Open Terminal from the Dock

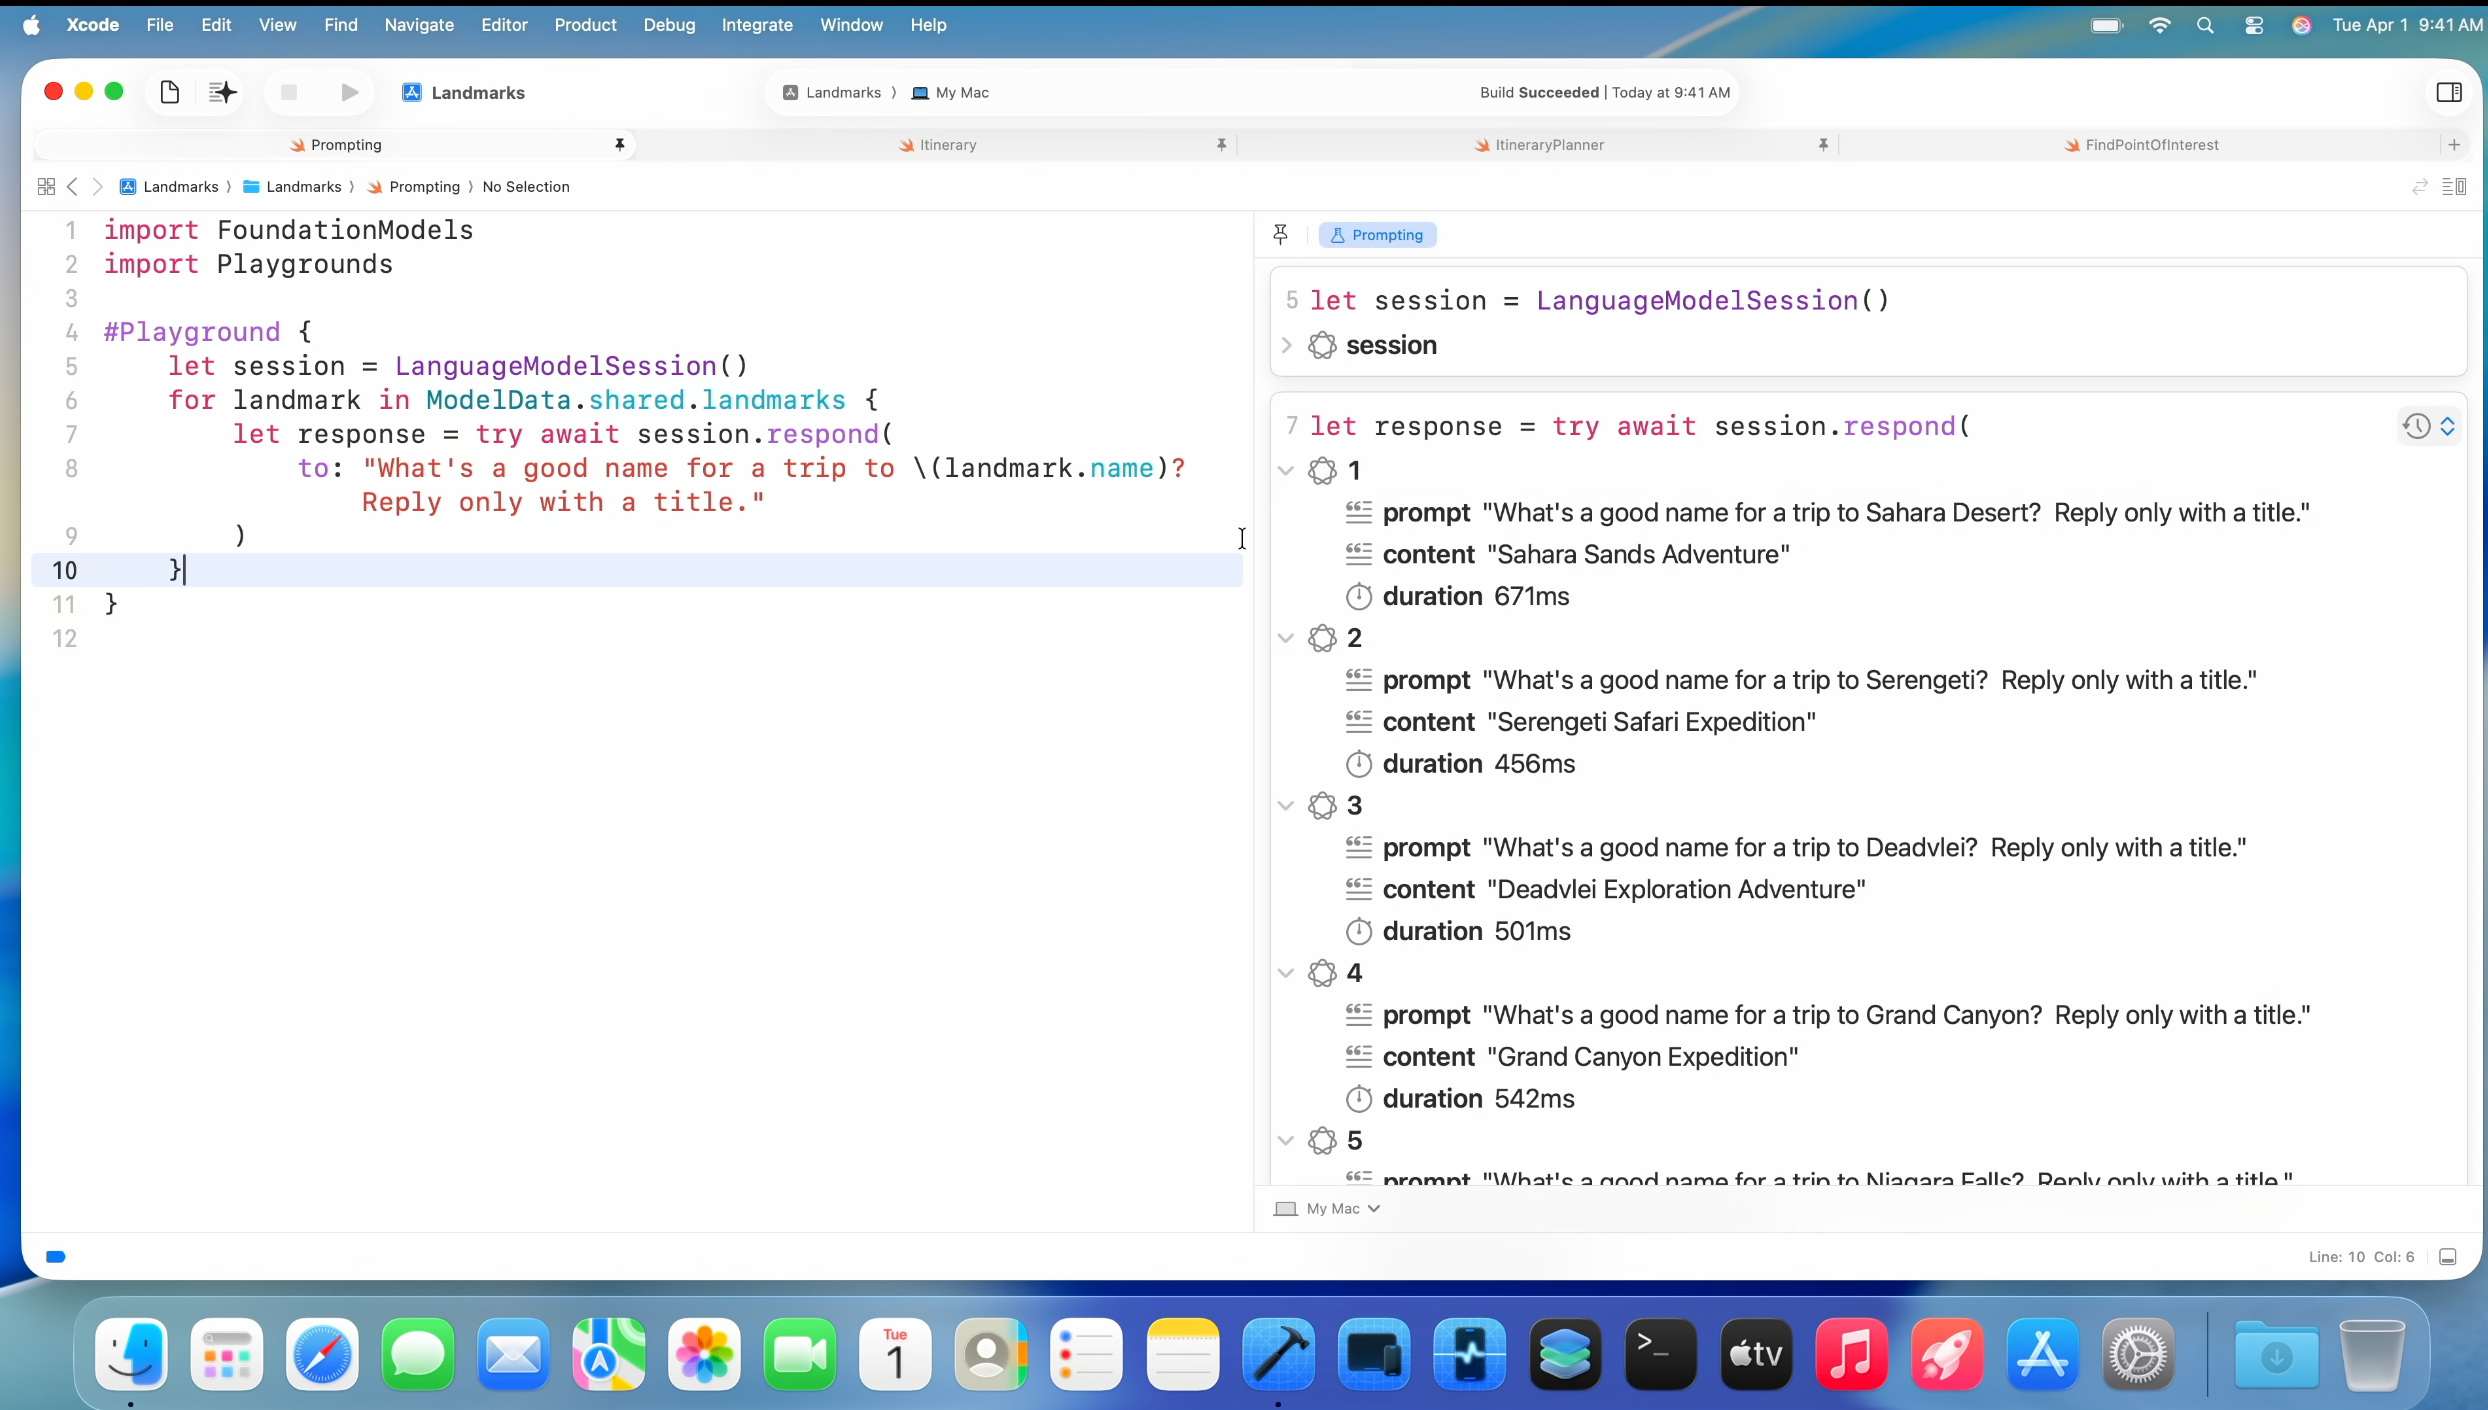[x=1660, y=1354]
